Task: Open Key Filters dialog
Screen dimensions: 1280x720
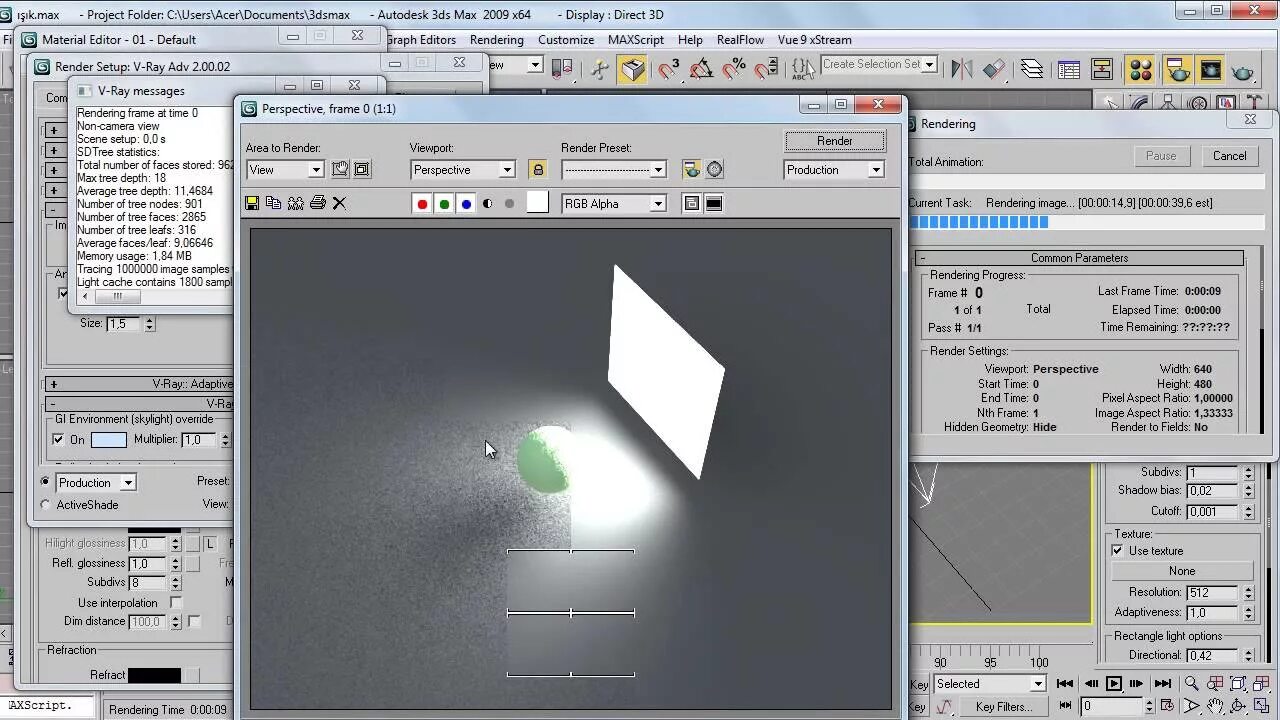Action: [1004, 707]
